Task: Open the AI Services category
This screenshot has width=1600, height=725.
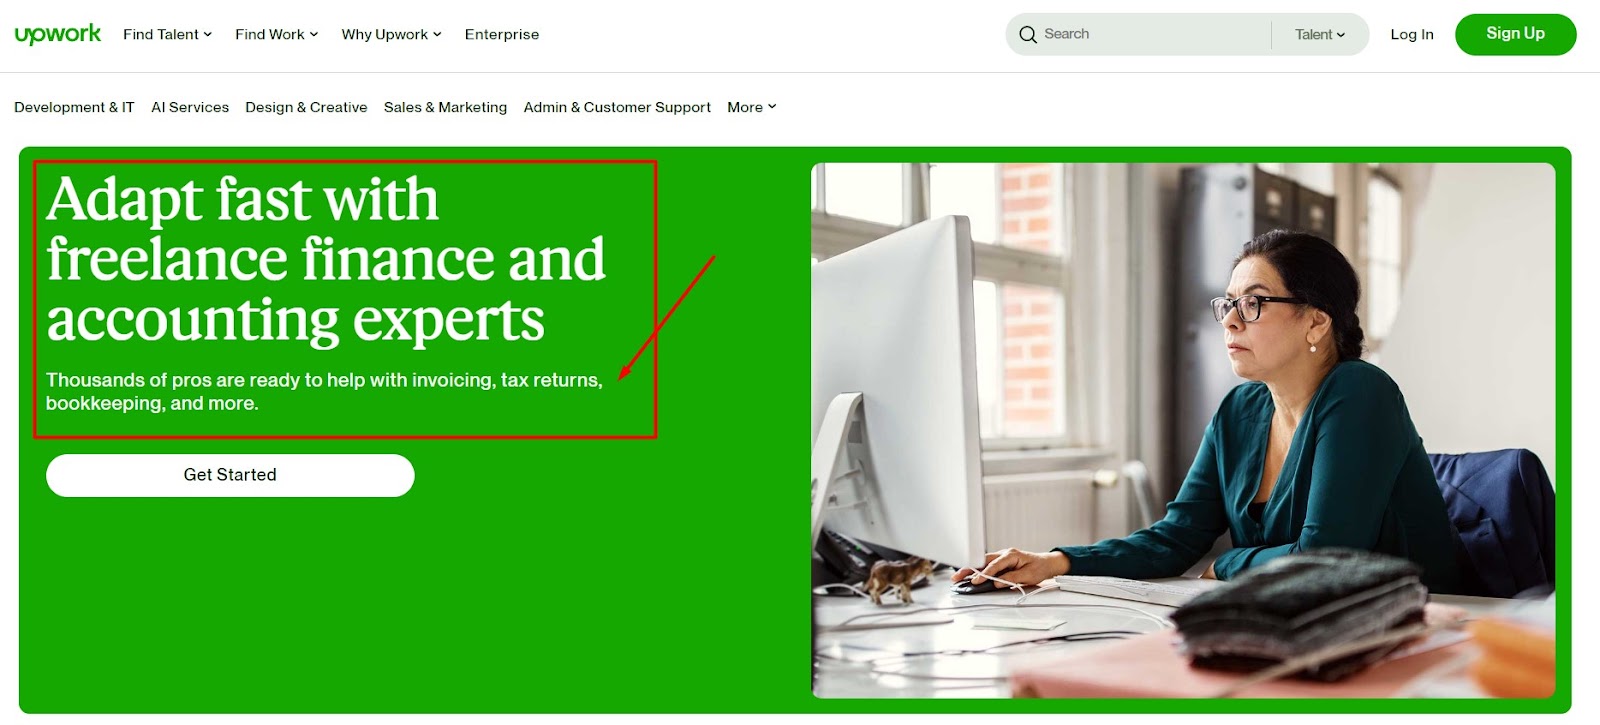Action: coord(190,107)
